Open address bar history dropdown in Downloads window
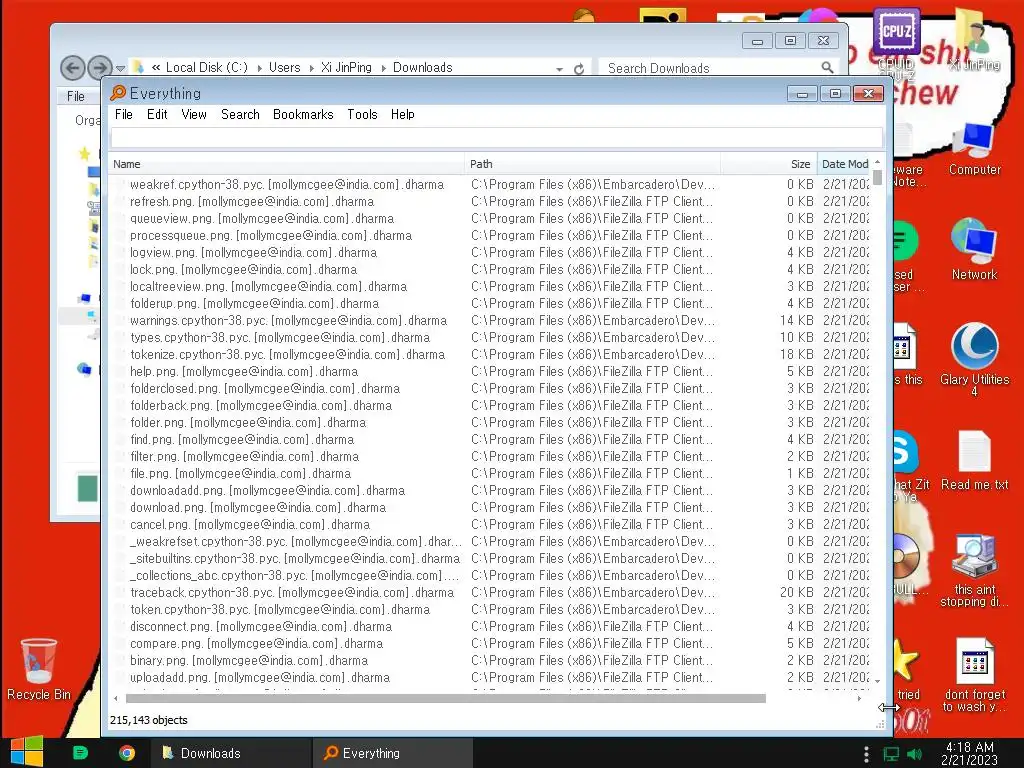Image resolution: width=1024 pixels, height=768 pixels. pyautogui.click(x=559, y=69)
